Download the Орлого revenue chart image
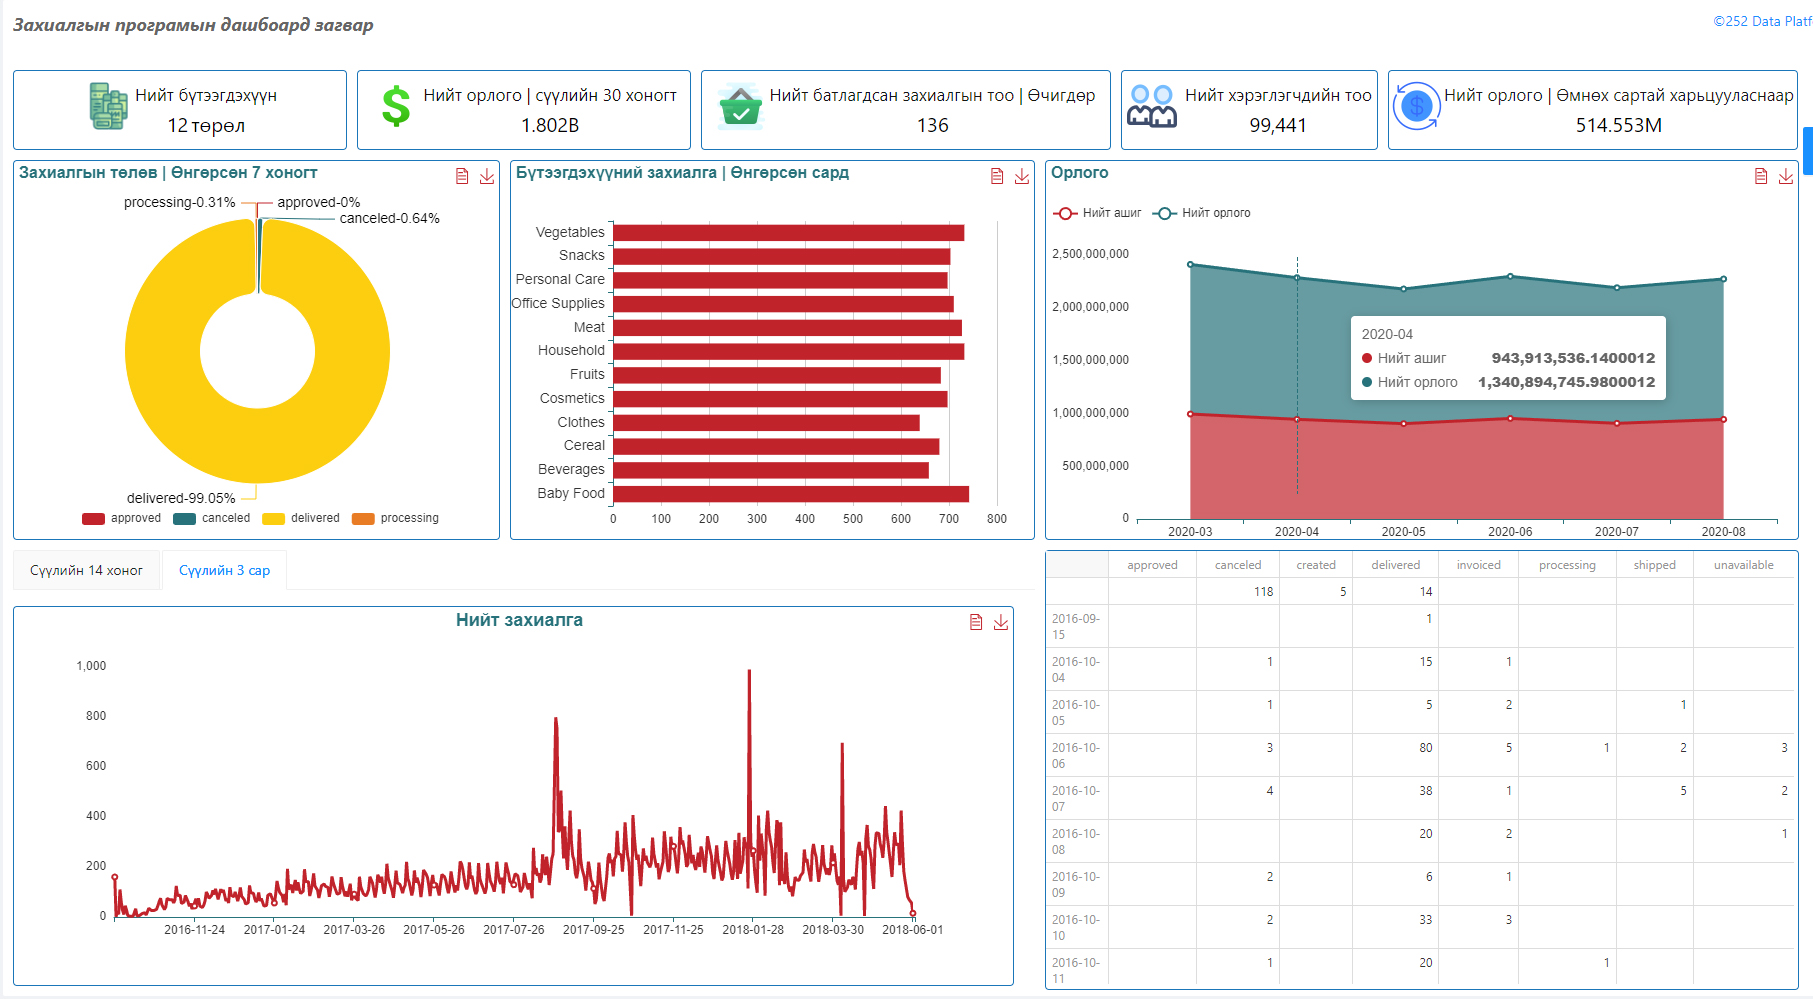This screenshot has width=1813, height=999. coord(1786,176)
